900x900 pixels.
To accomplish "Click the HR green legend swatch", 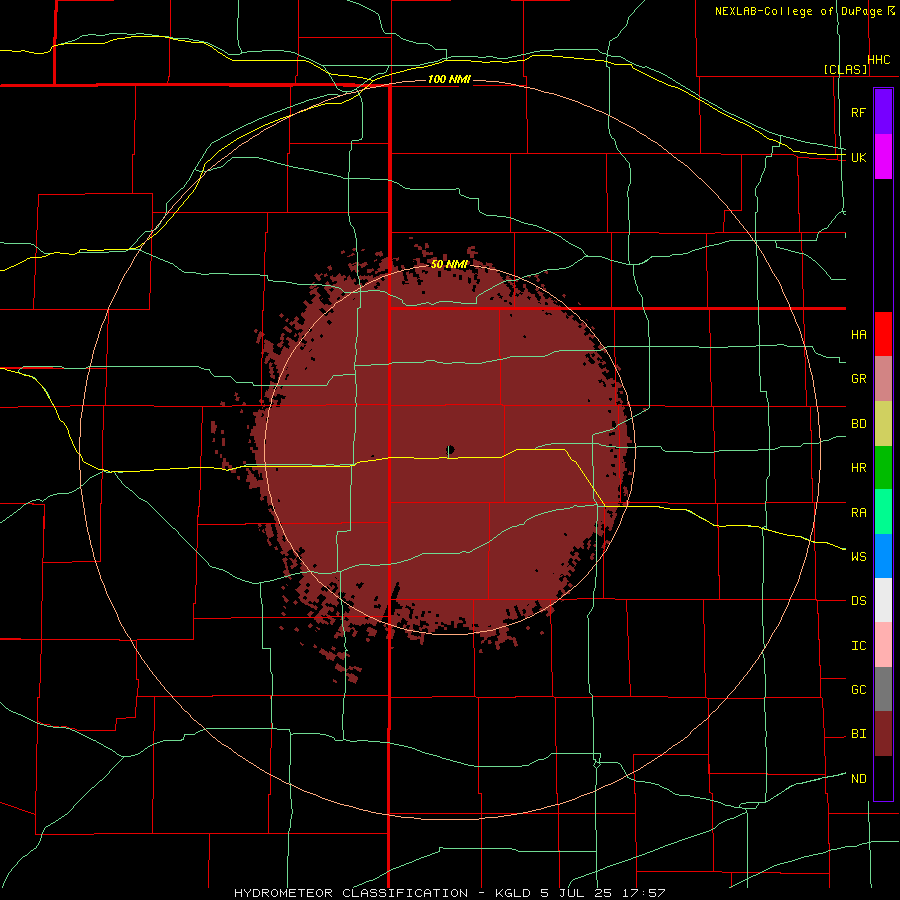I will [x=883, y=467].
